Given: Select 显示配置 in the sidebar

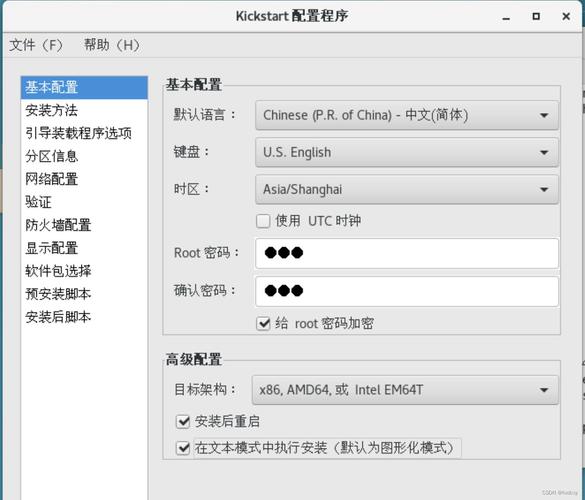Looking at the screenshot, I should (84, 248).
